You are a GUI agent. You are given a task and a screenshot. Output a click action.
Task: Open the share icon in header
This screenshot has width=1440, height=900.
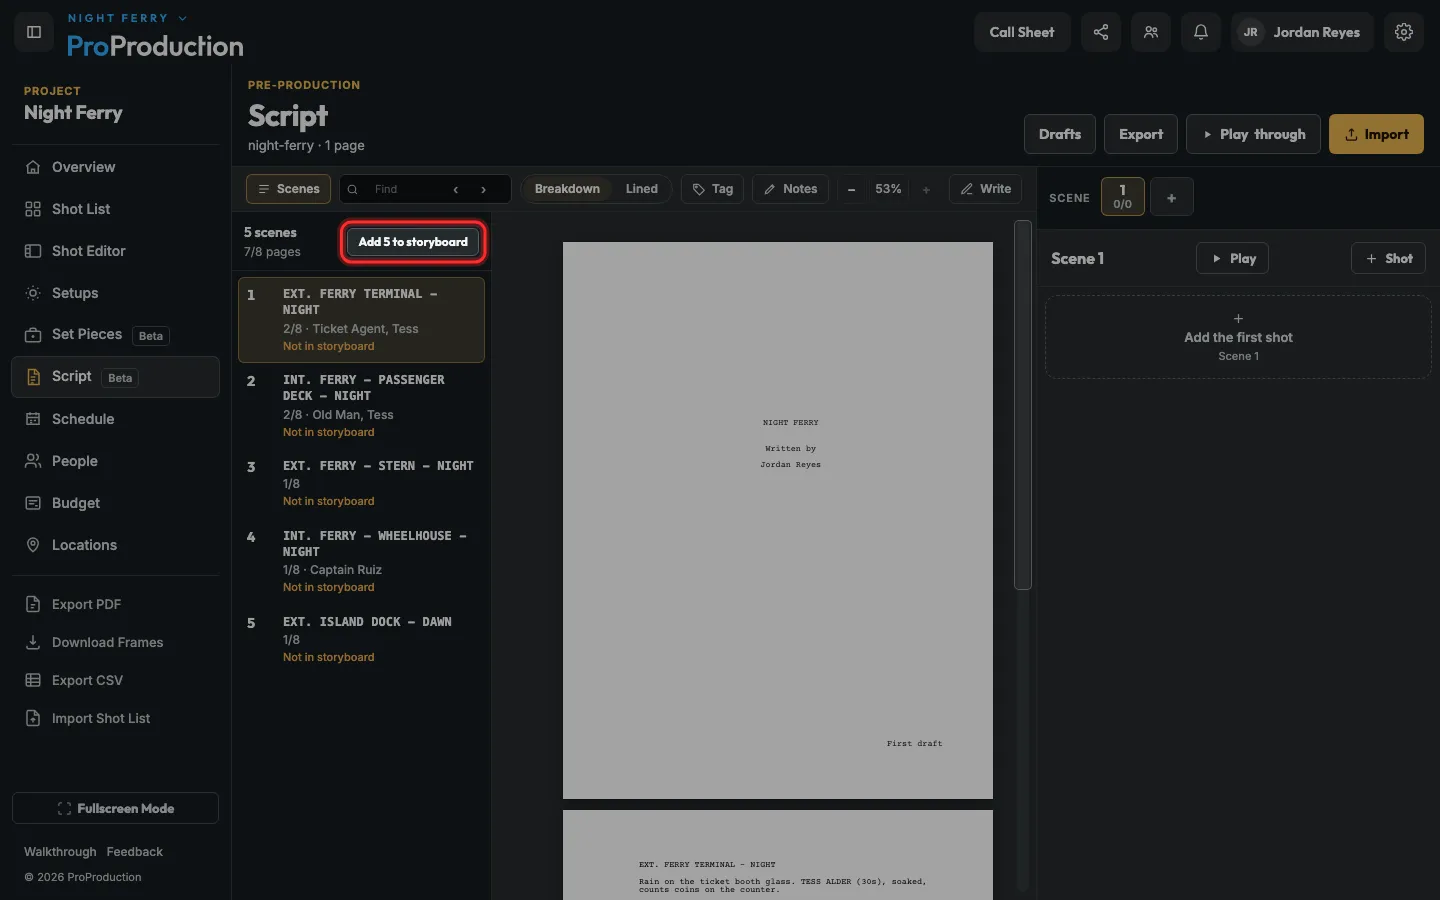tap(1101, 32)
